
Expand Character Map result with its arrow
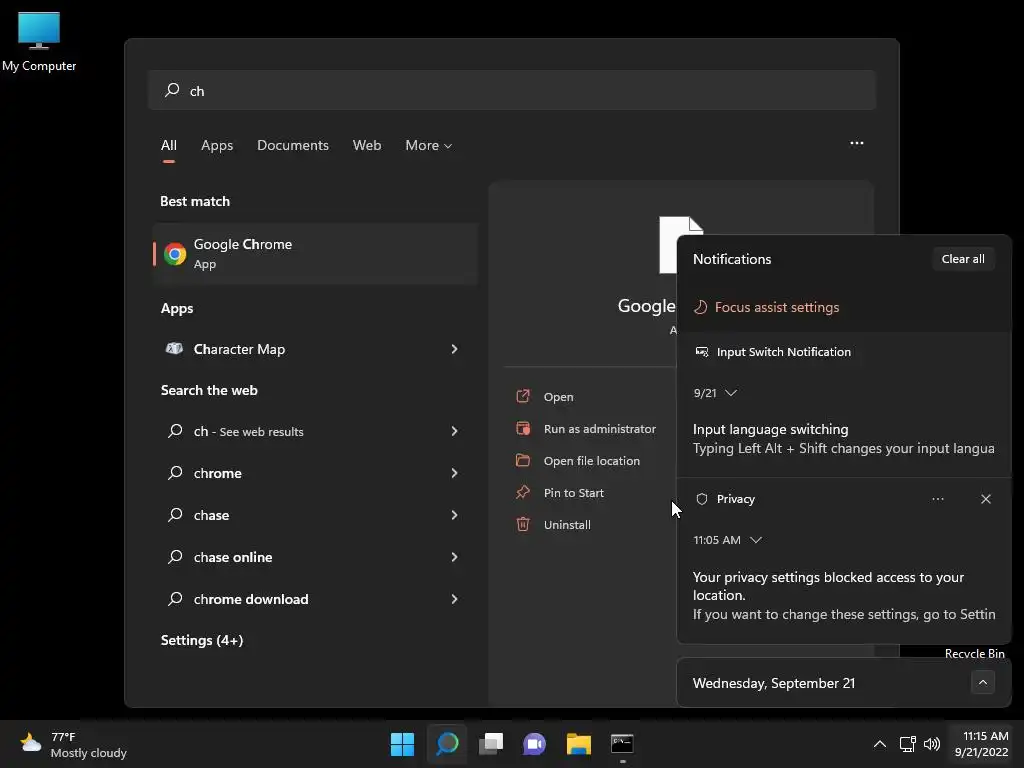455,349
